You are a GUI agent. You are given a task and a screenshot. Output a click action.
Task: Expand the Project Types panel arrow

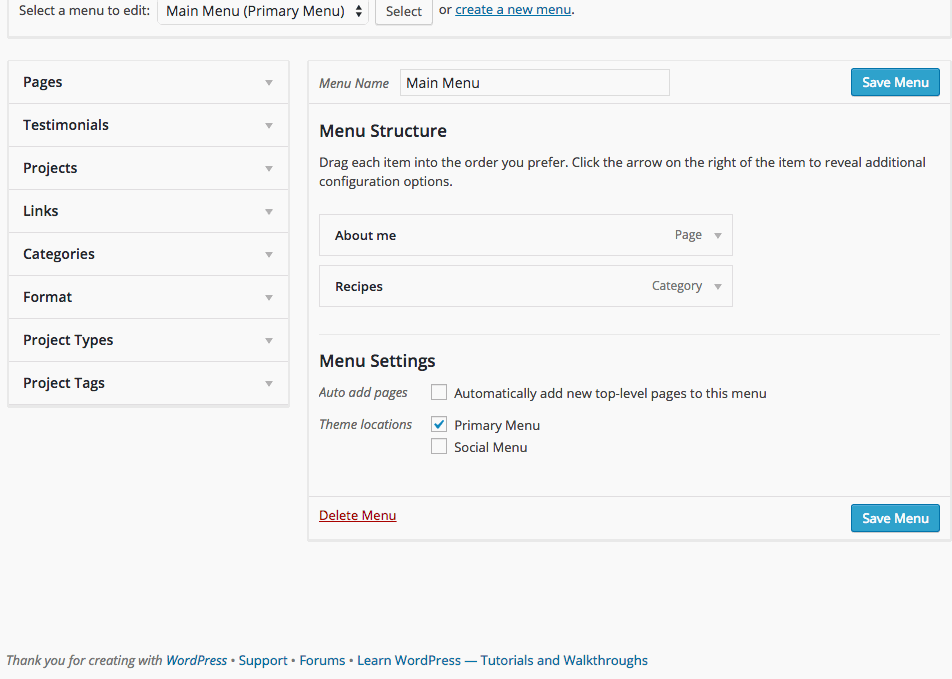[x=269, y=341]
